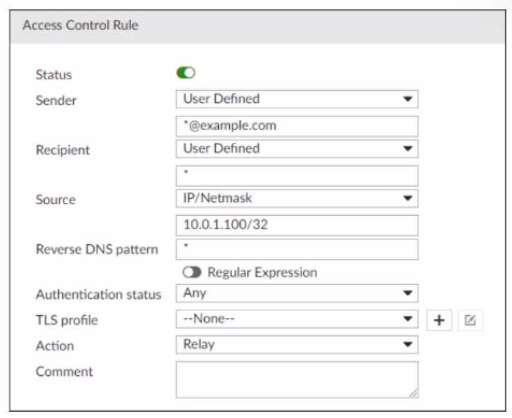Screen dimensions: 512x418
Task: Open the Authentication status dropdown
Action: click(x=297, y=293)
